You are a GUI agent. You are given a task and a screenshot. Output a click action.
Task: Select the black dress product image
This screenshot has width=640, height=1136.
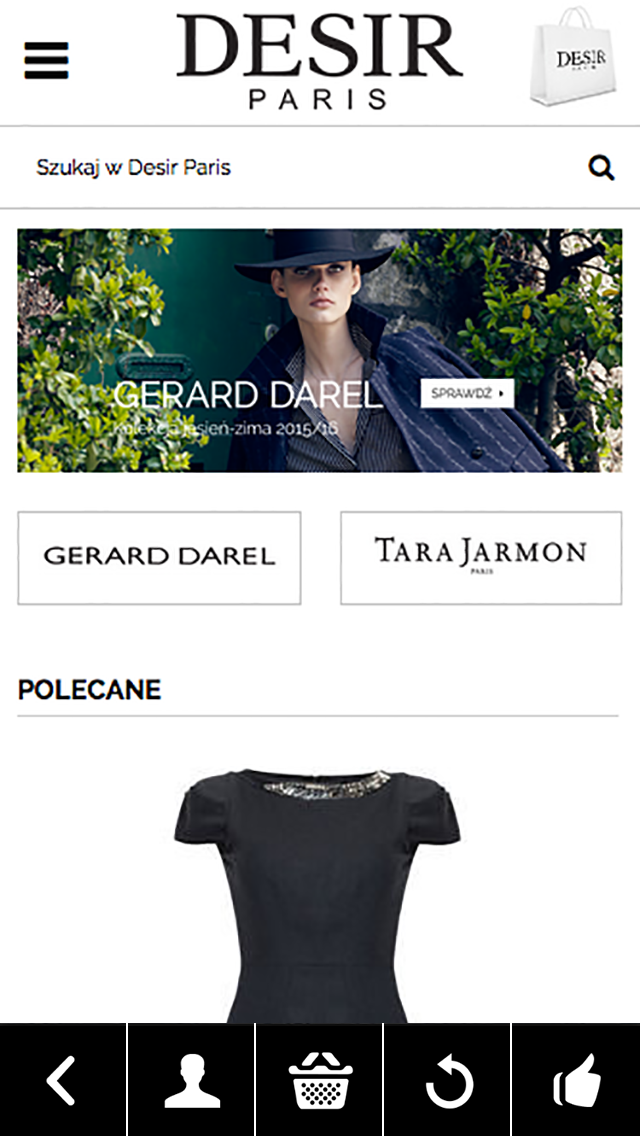[x=317, y=895]
